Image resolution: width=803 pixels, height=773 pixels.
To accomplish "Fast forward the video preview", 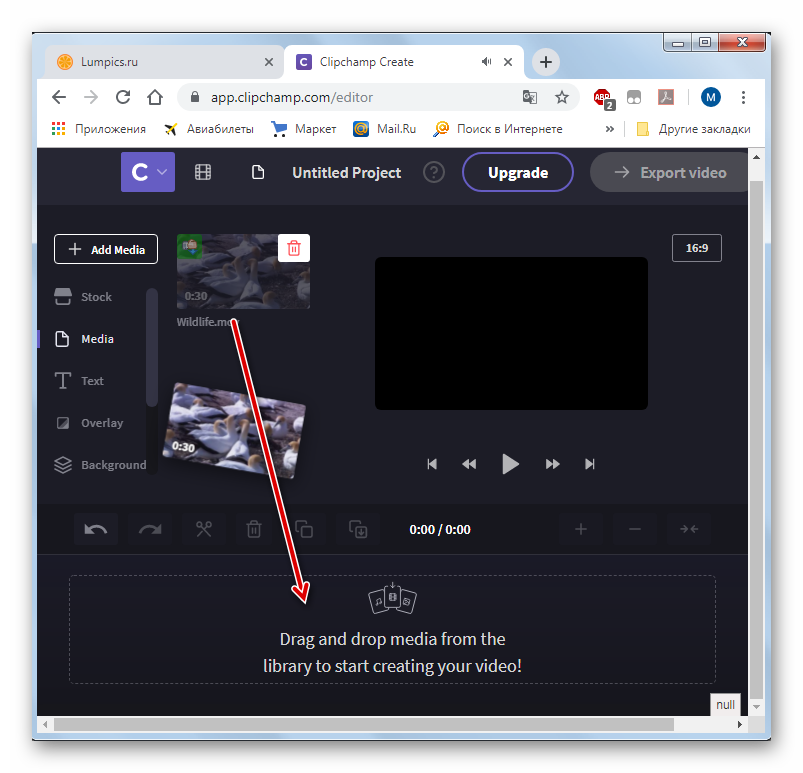I will (552, 464).
